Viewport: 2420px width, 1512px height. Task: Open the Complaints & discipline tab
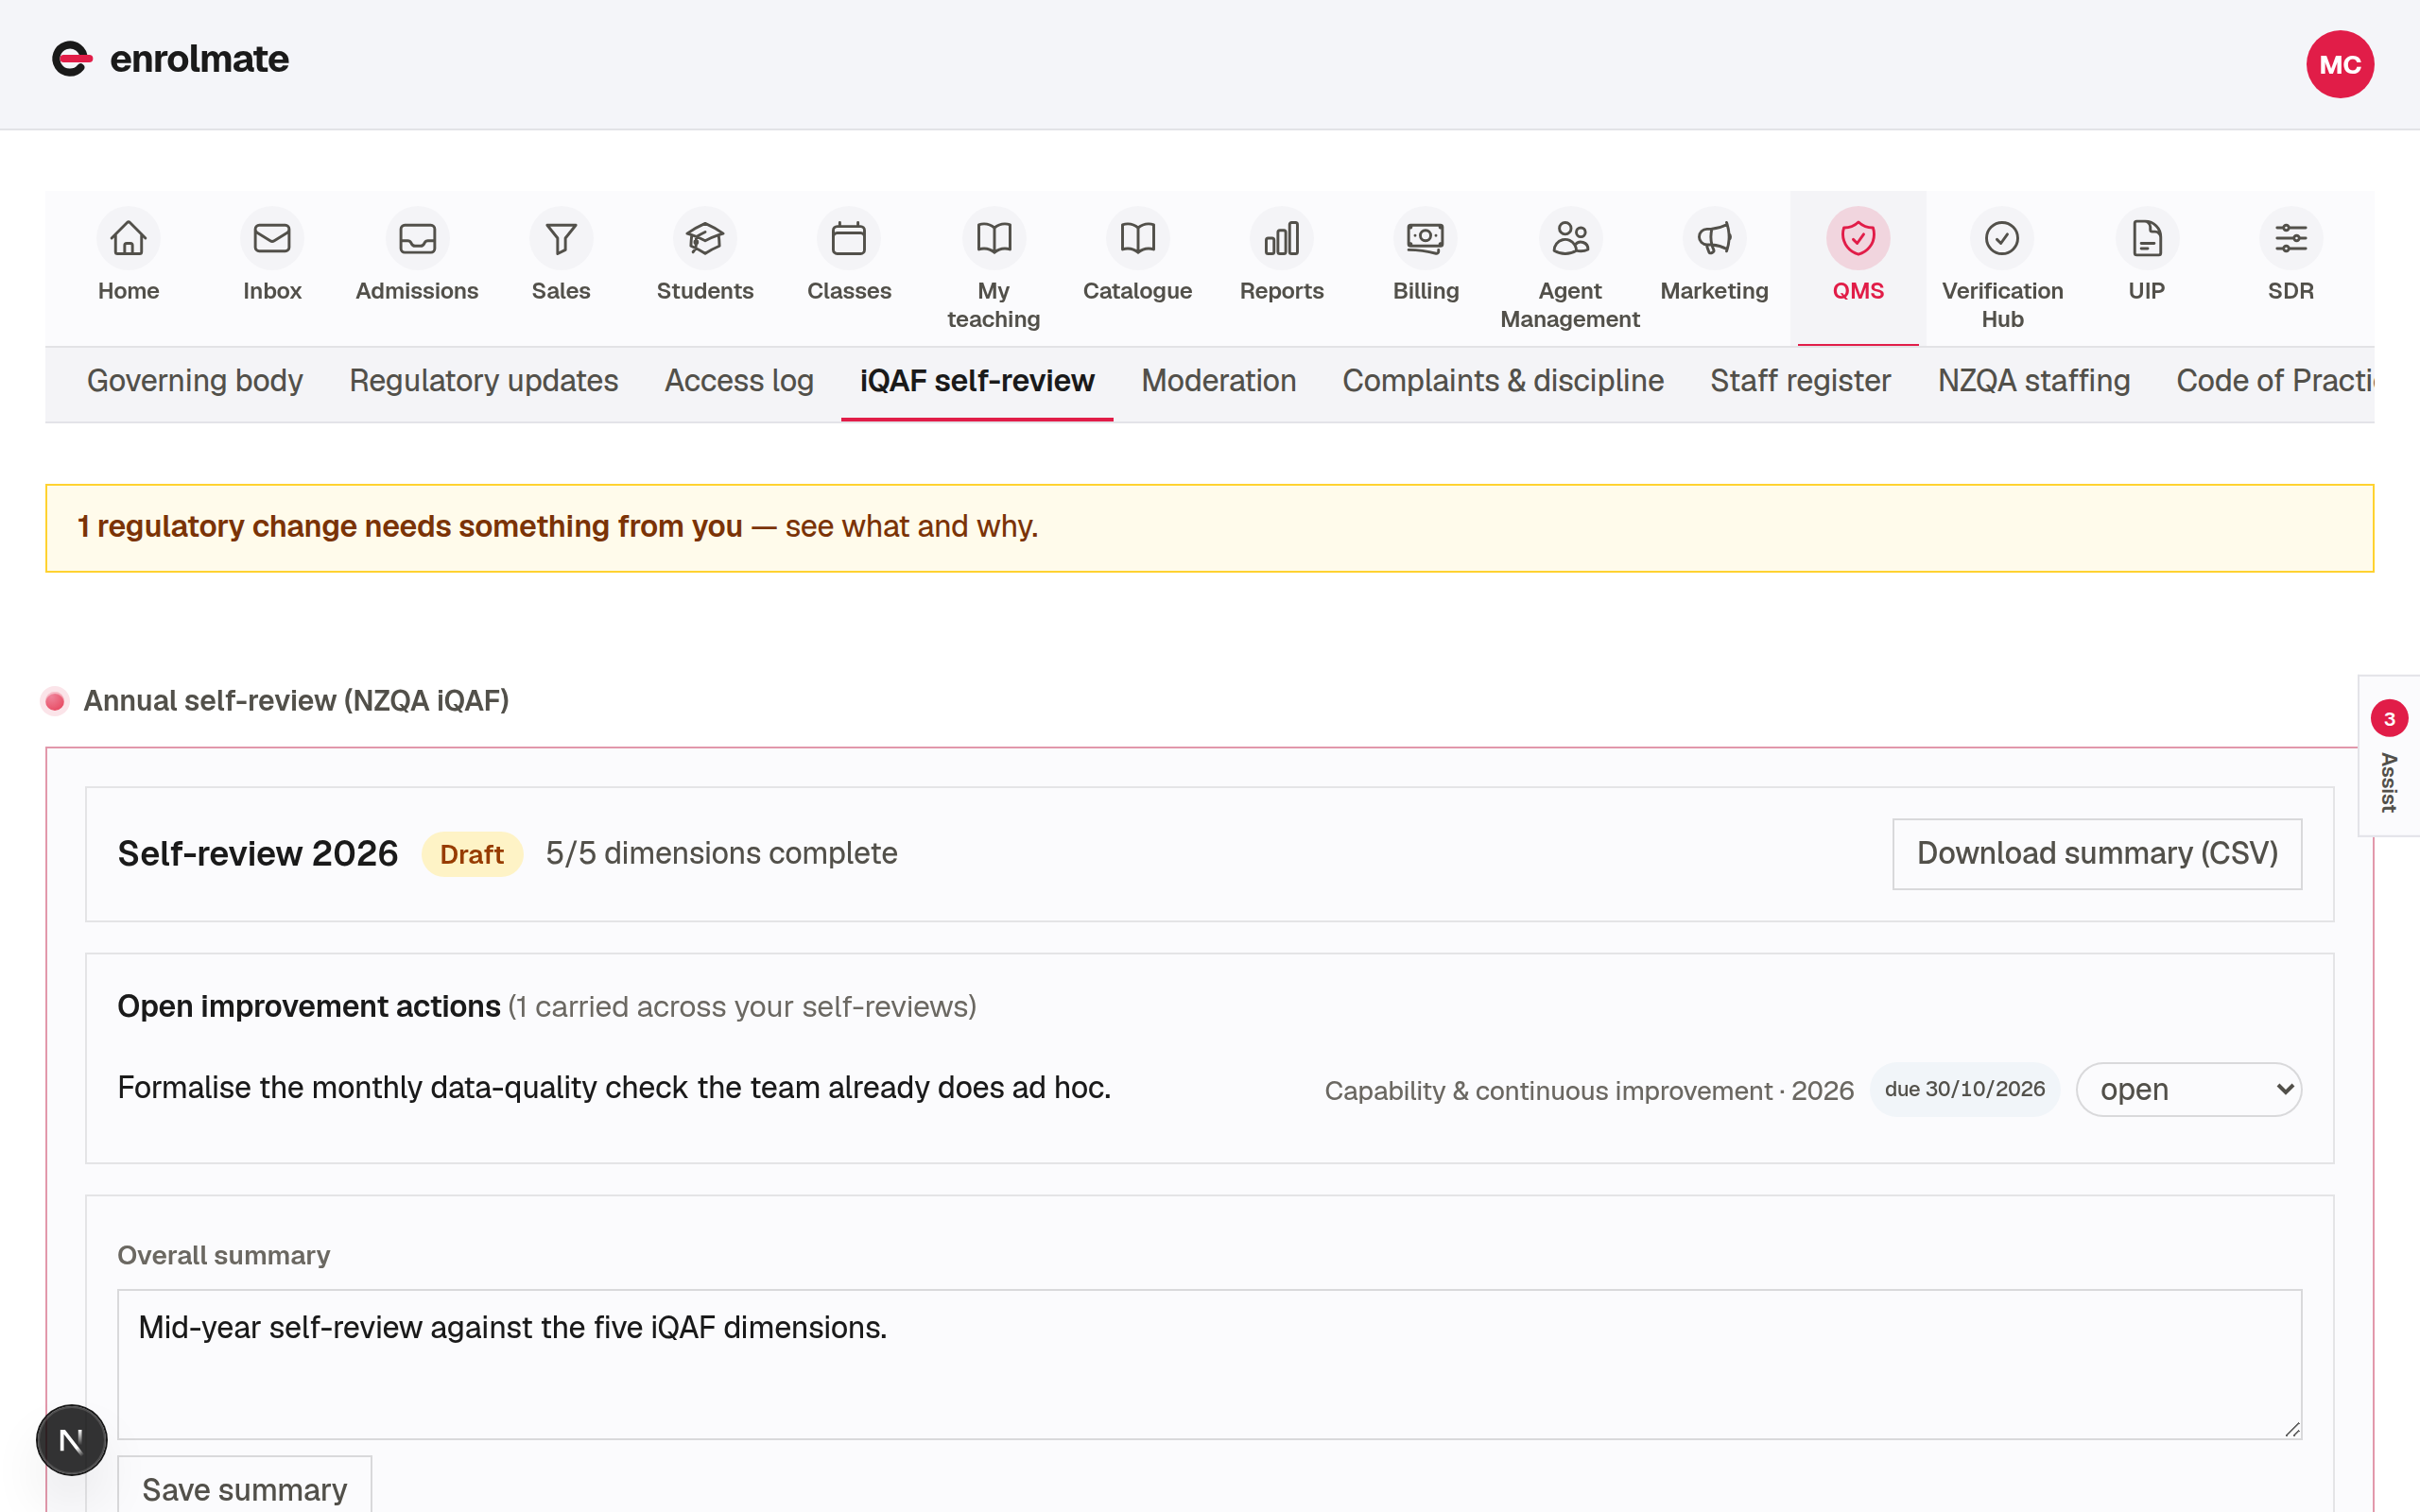(x=1503, y=381)
